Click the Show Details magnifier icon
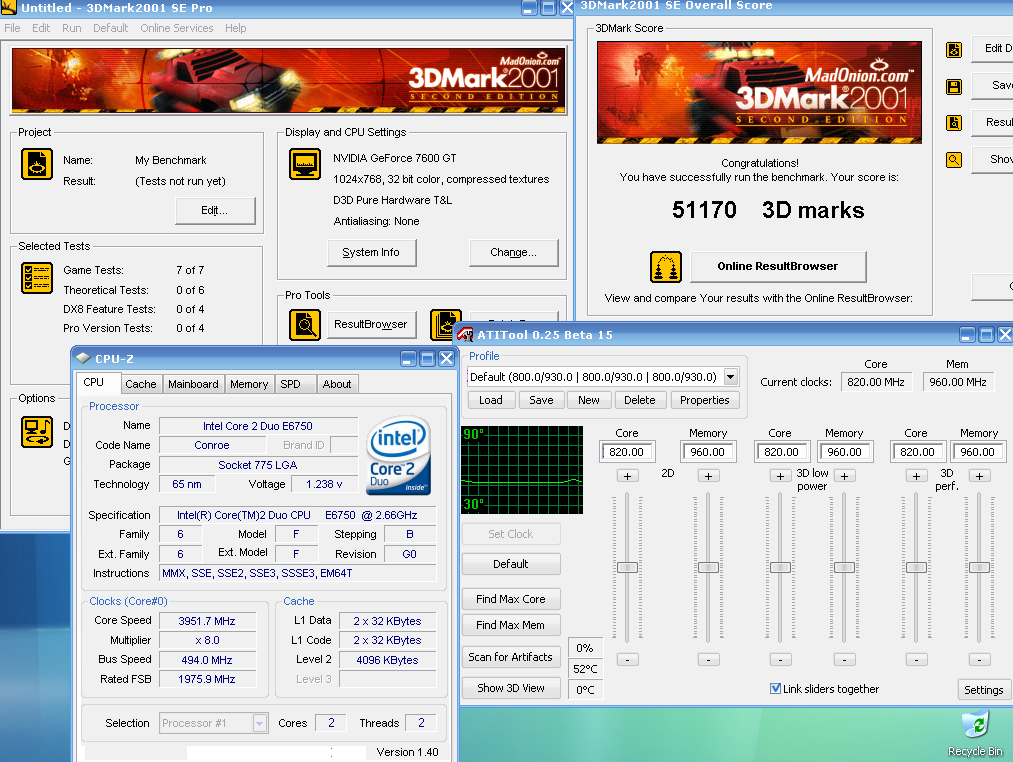The height and width of the screenshot is (762, 1013). click(x=954, y=160)
